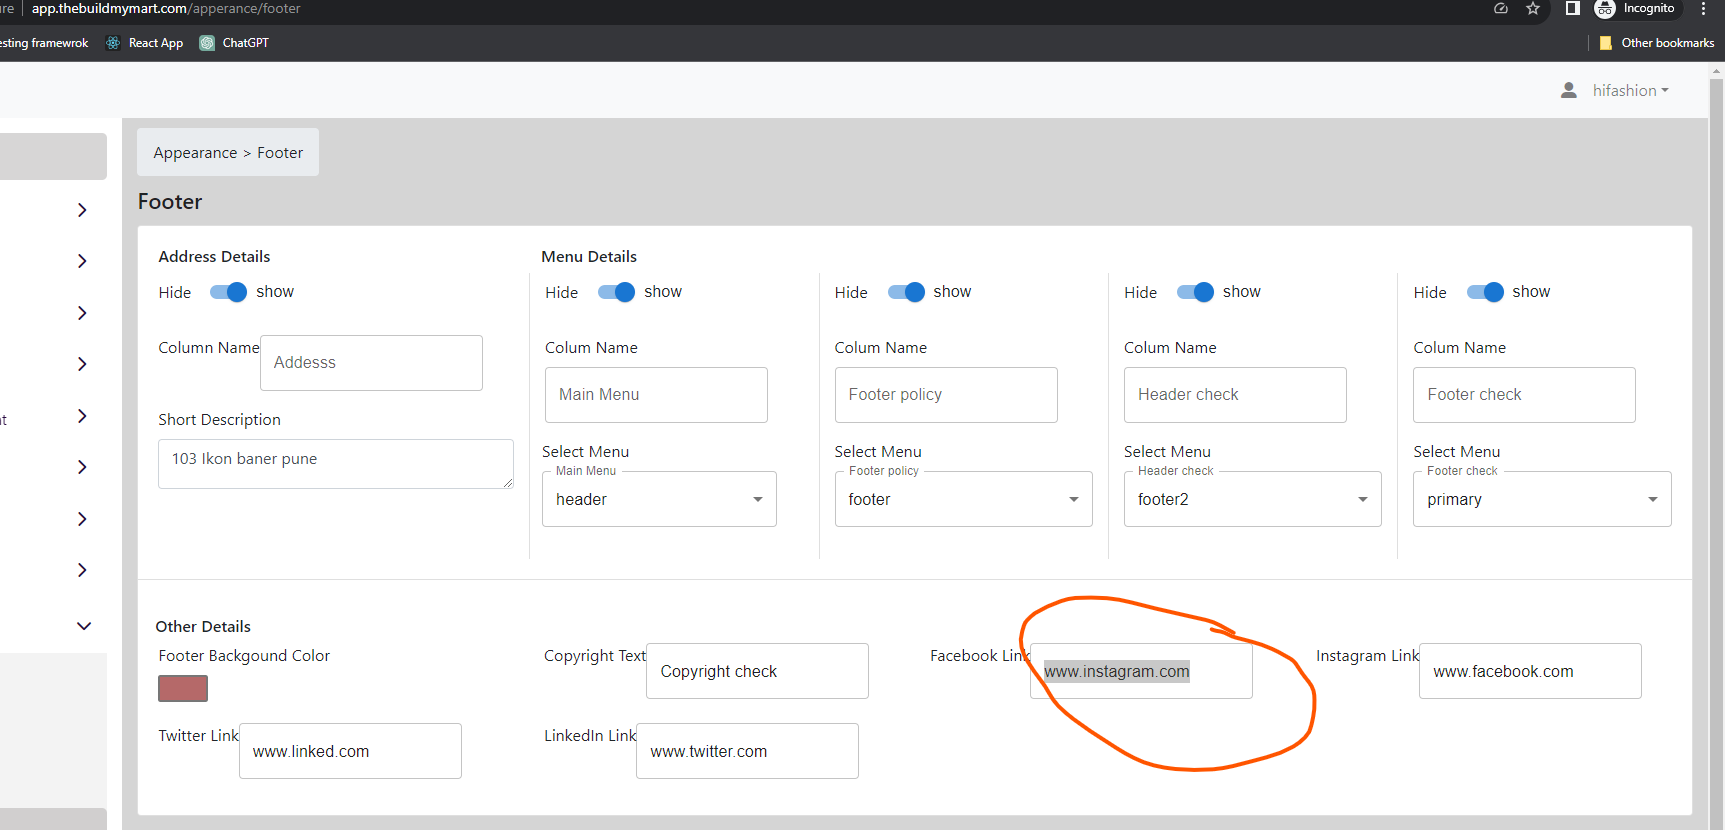Click the Footer breadcrumb item

[x=280, y=153]
